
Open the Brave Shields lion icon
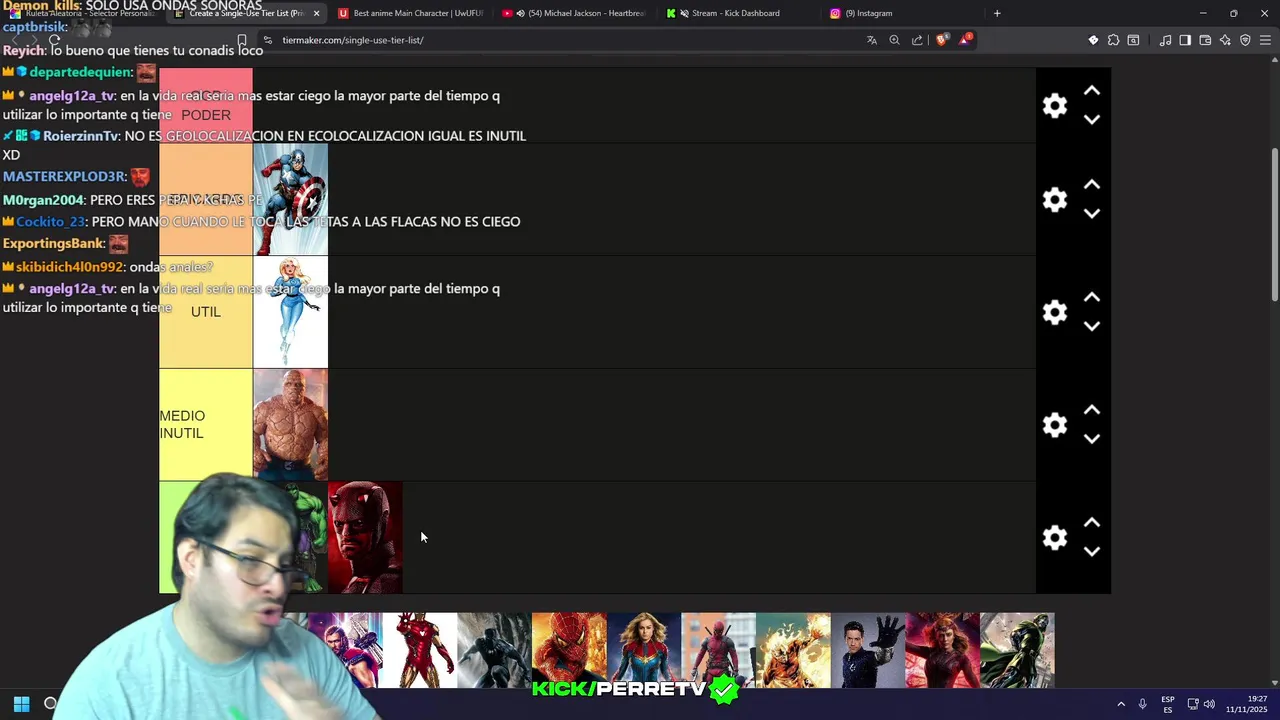(941, 40)
